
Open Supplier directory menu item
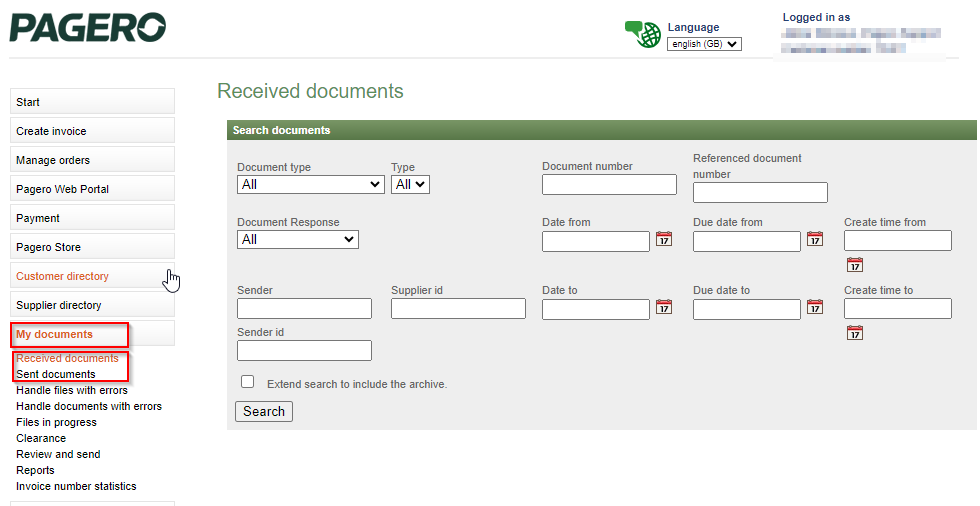pos(92,305)
